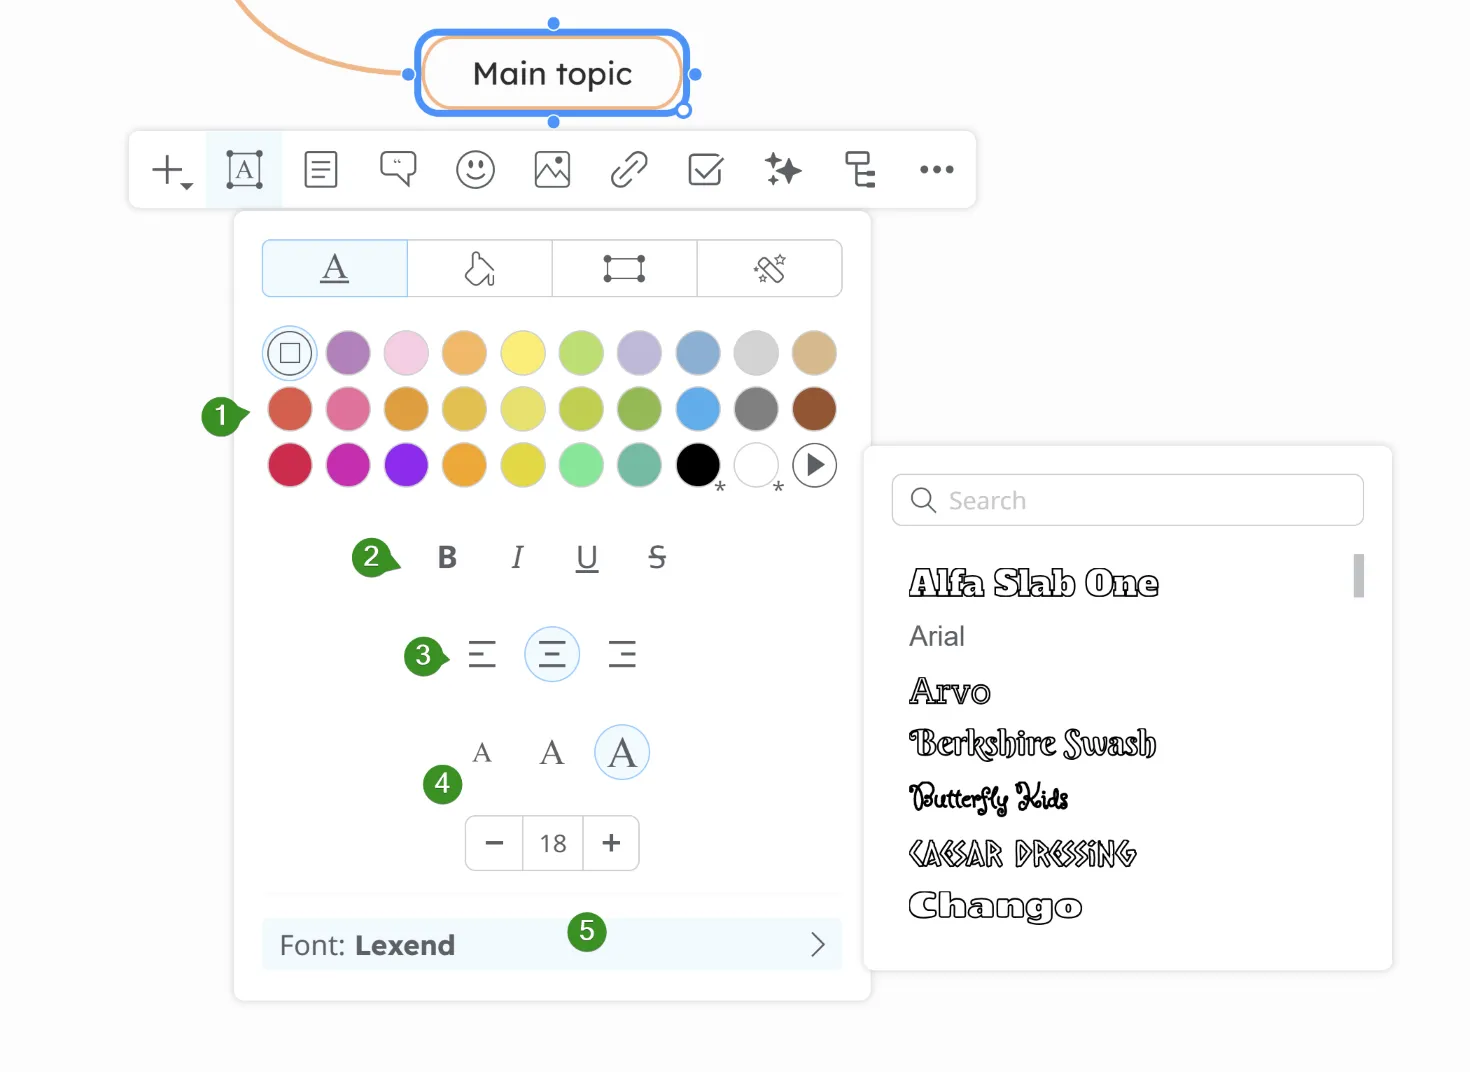Increase font size with plus button

[x=611, y=843]
